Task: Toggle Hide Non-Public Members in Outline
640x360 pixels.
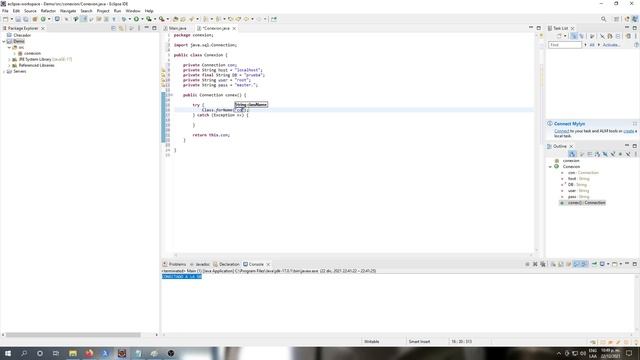Action: pyautogui.click(x=620, y=154)
